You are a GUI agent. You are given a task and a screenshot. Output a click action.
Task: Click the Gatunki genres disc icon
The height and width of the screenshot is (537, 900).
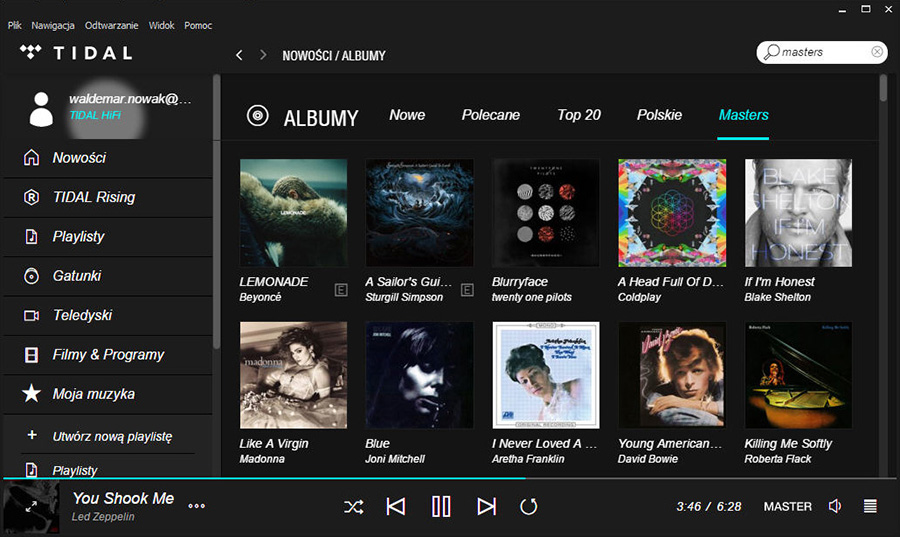click(31, 276)
